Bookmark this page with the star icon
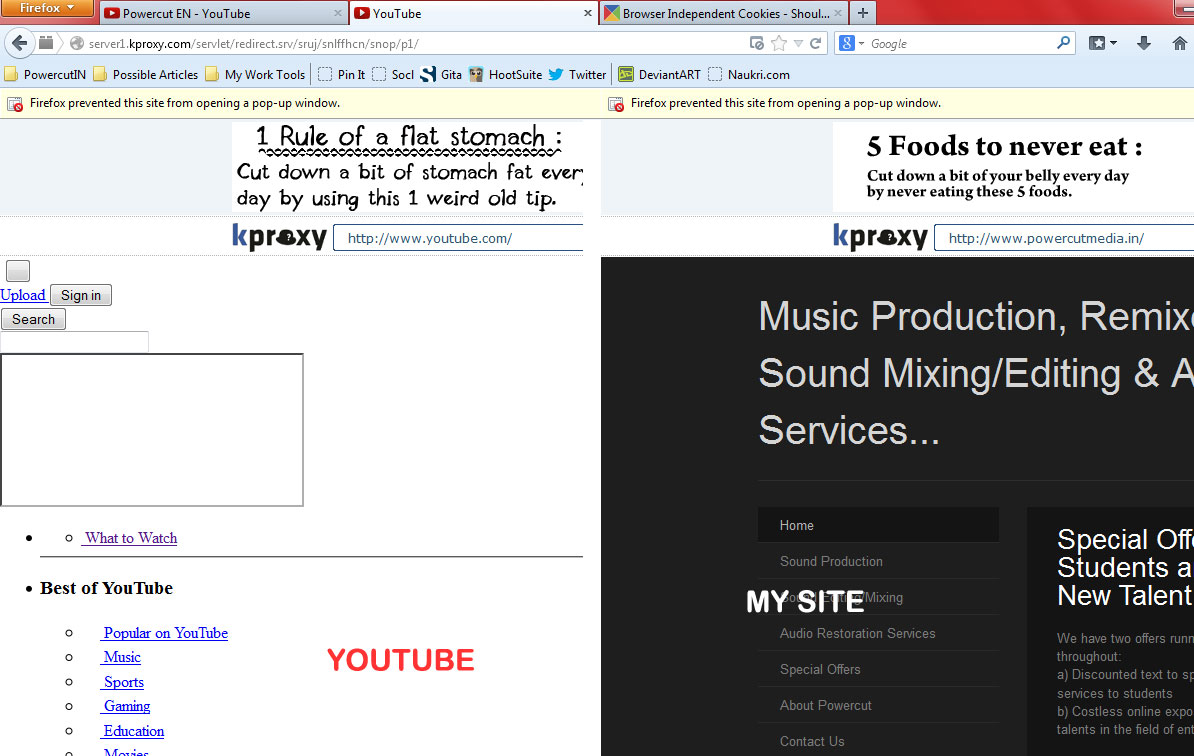1194x756 pixels. pyautogui.click(x=778, y=43)
